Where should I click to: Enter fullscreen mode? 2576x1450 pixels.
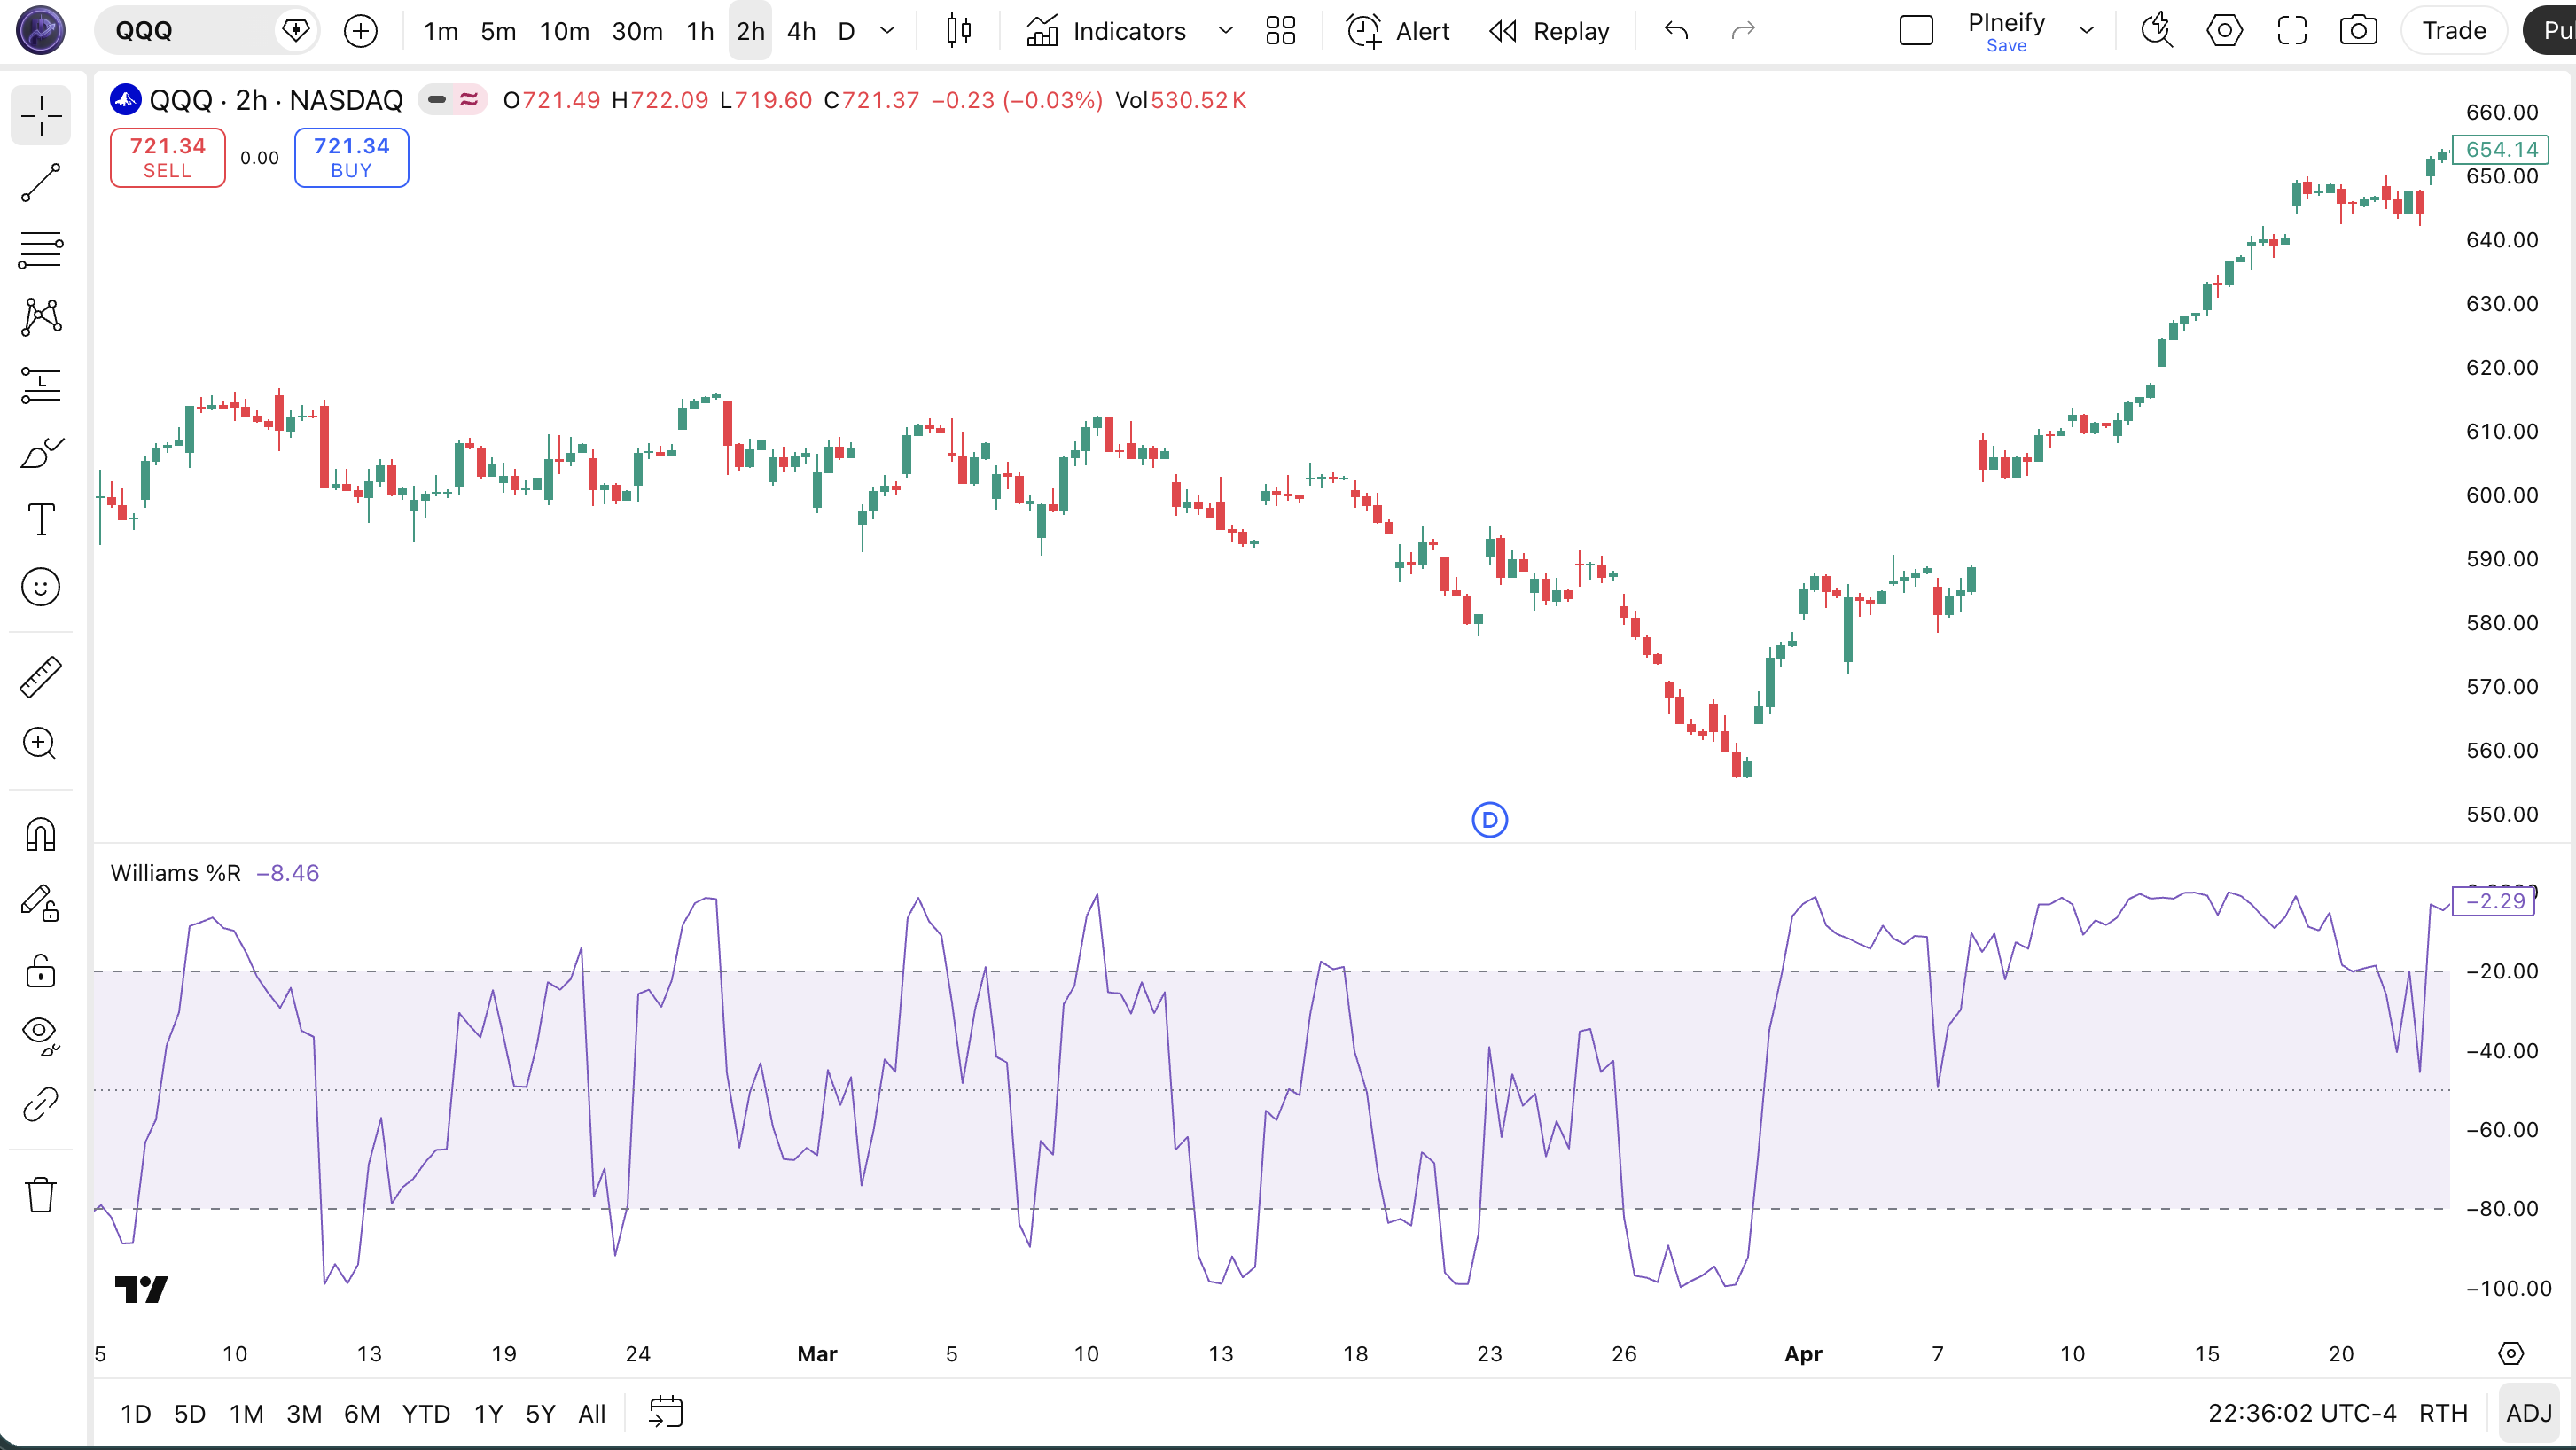tap(2292, 31)
